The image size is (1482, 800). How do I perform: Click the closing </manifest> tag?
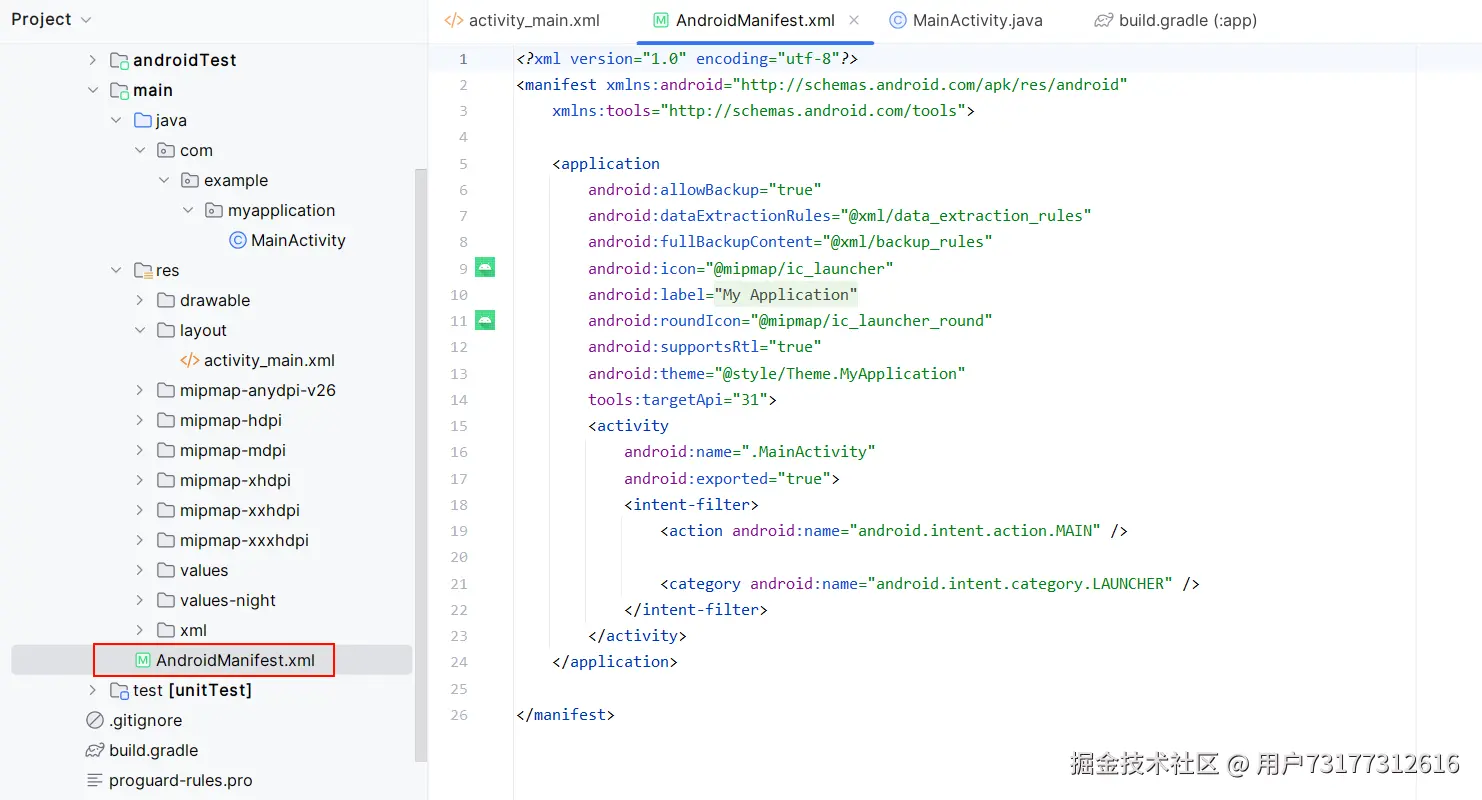click(565, 715)
